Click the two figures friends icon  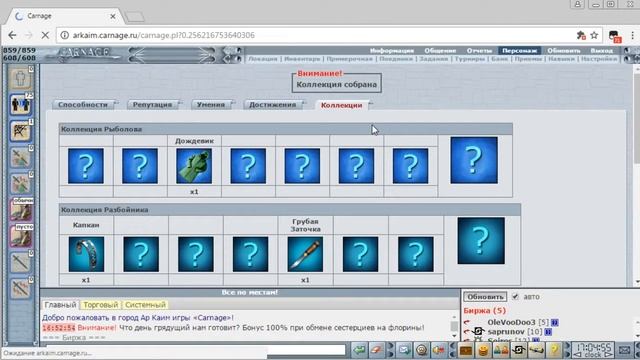pos(501,350)
